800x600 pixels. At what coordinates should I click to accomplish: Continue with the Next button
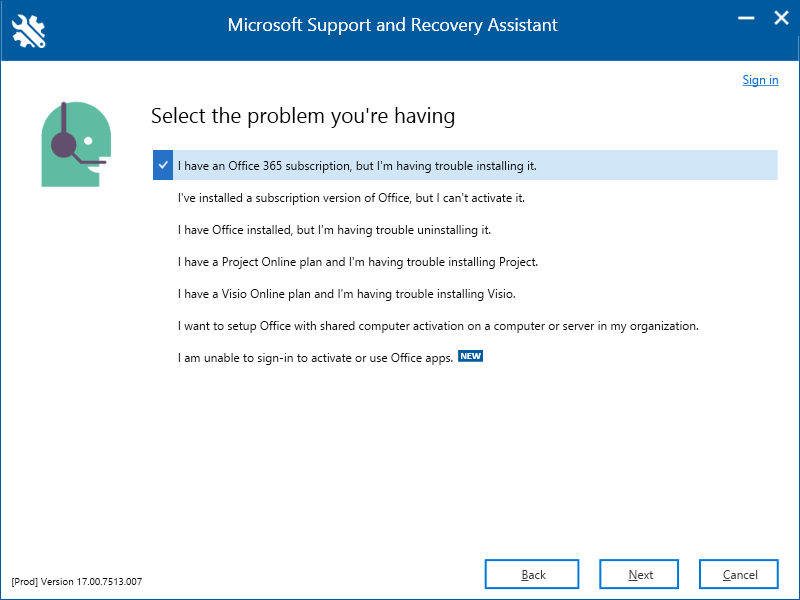point(639,574)
